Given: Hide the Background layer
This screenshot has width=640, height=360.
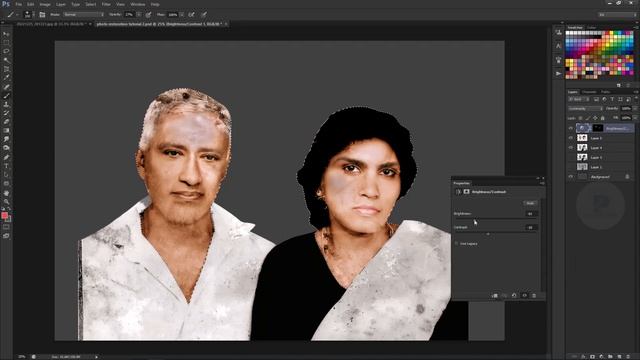Looking at the screenshot, I should click(571, 177).
